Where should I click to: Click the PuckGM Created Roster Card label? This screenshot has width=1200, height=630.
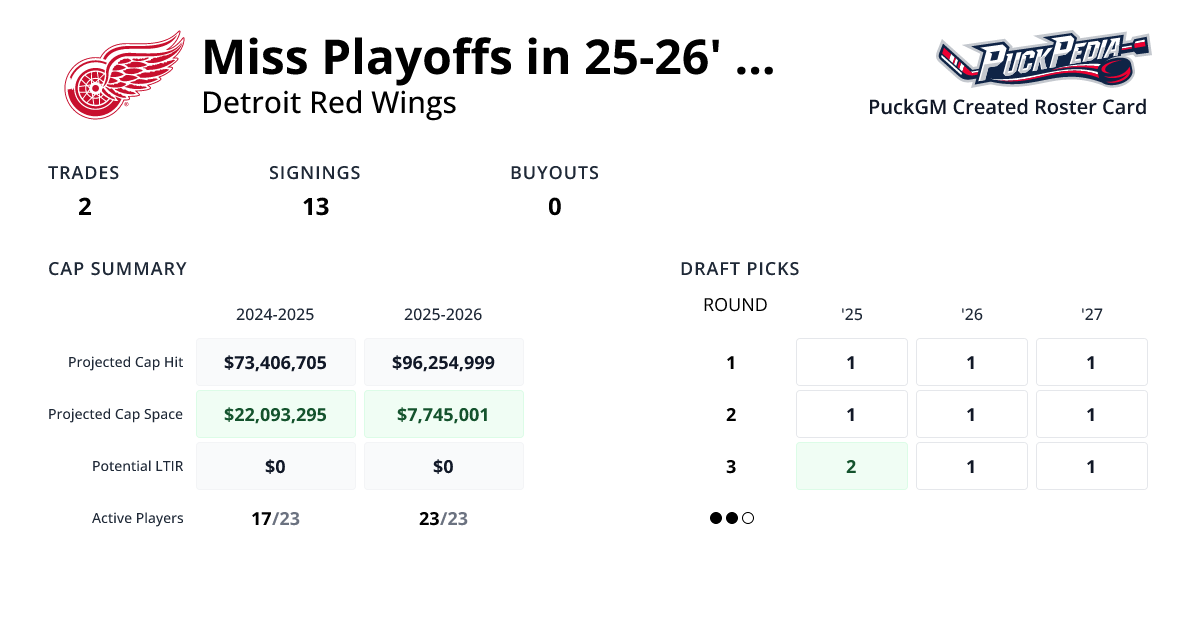(1007, 107)
